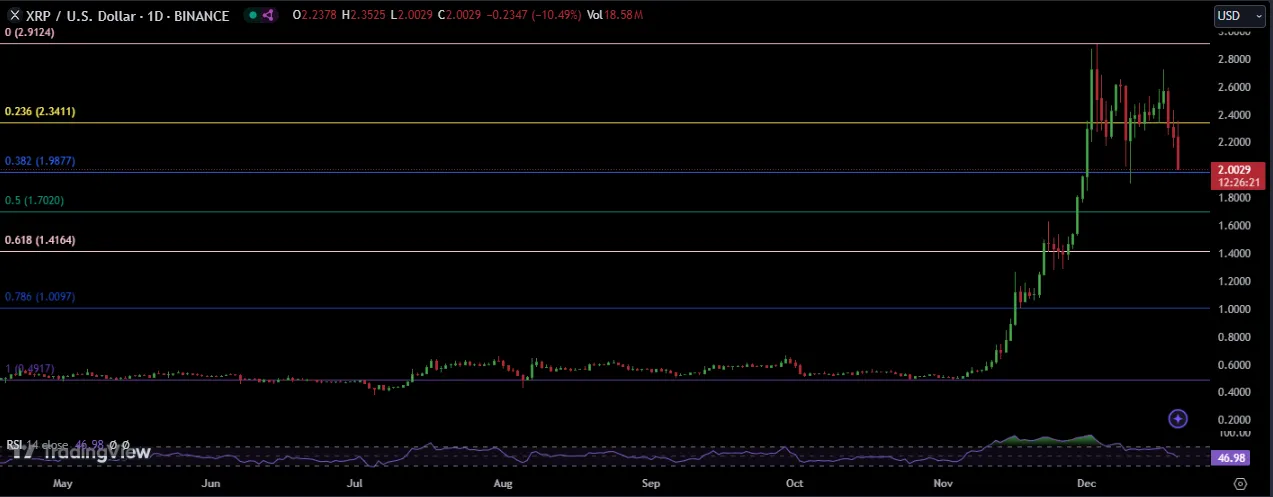Click the 1.0000 price scale label
This screenshot has width=1273, height=497.
click(1236, 309)
